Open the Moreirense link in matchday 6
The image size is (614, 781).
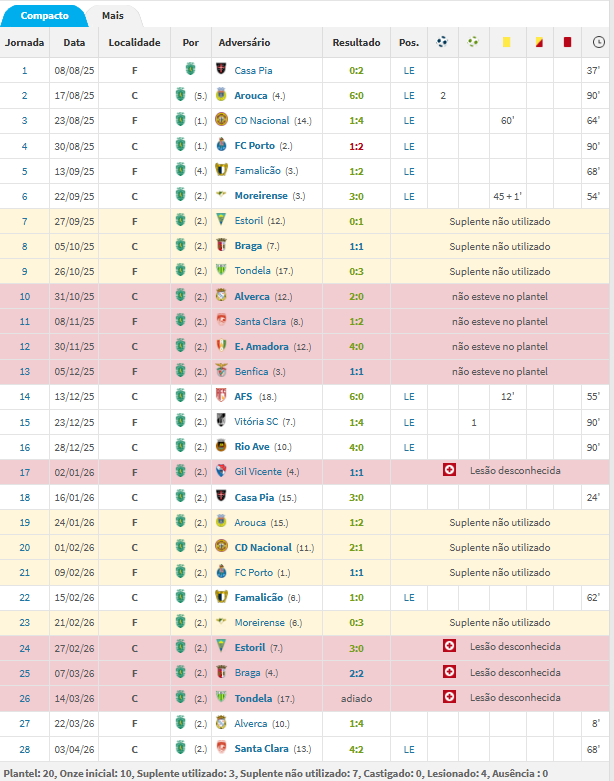[261, 196]
